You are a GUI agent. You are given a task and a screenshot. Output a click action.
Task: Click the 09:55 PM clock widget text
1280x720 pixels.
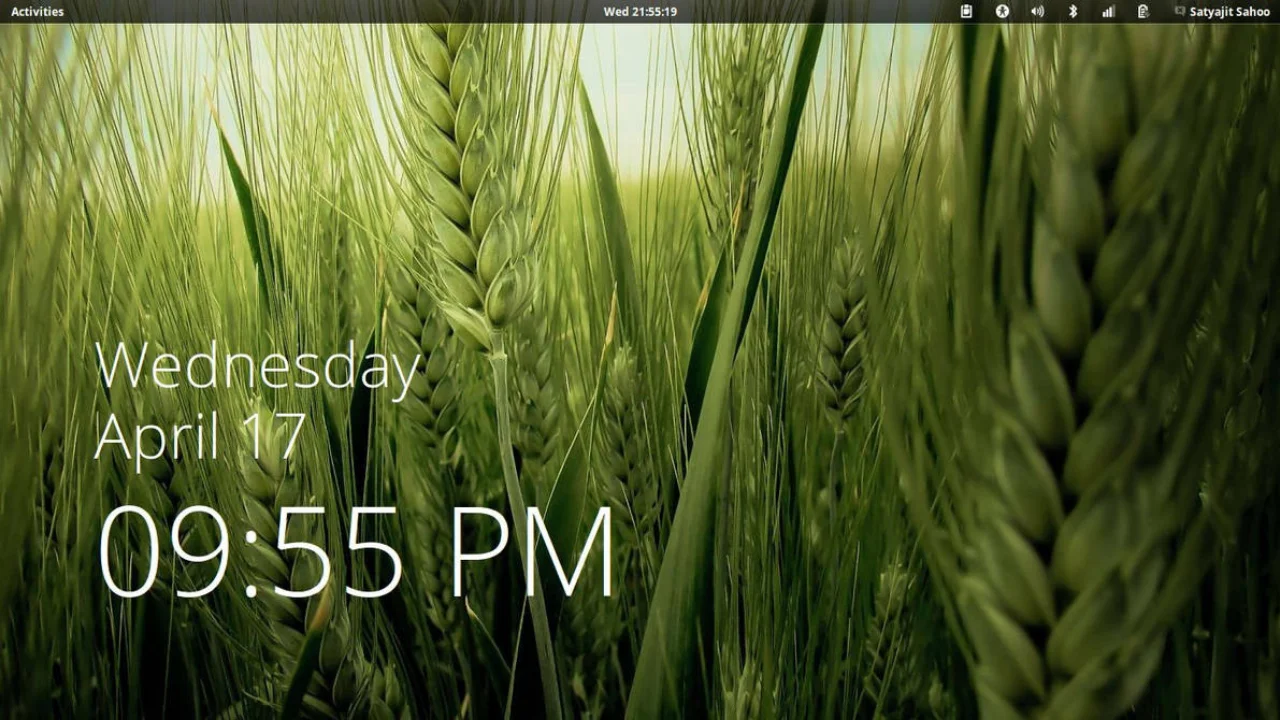pyautogui.click(x=355, y=550)
